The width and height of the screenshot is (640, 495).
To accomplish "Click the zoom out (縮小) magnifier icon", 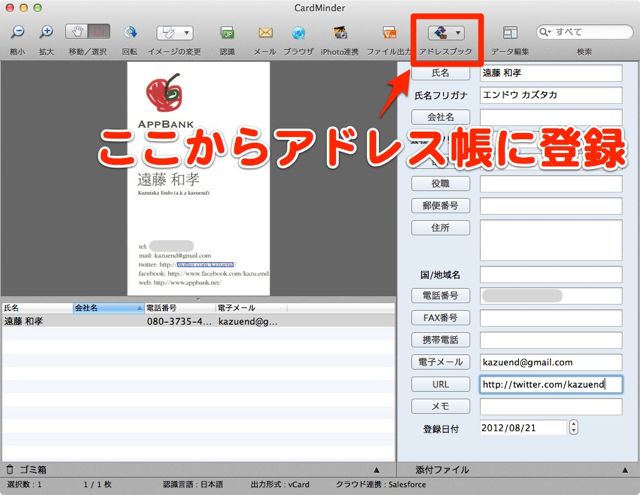I will coord(17,32).
